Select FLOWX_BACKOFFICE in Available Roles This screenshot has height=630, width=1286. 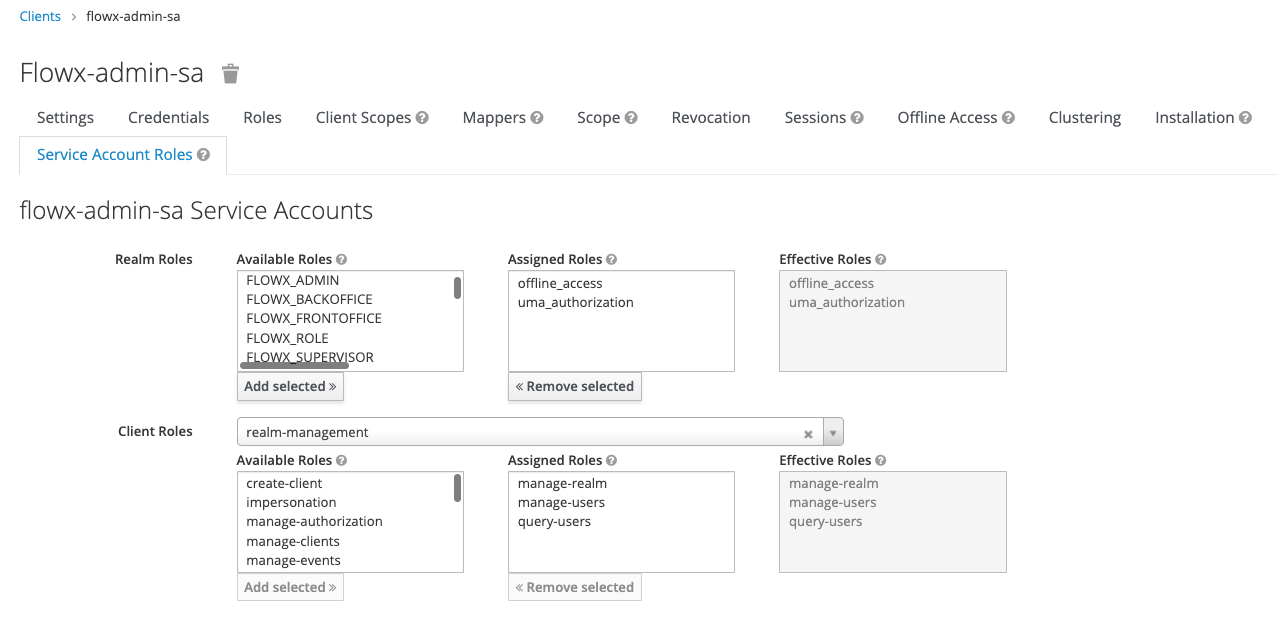tap(309, 299)
